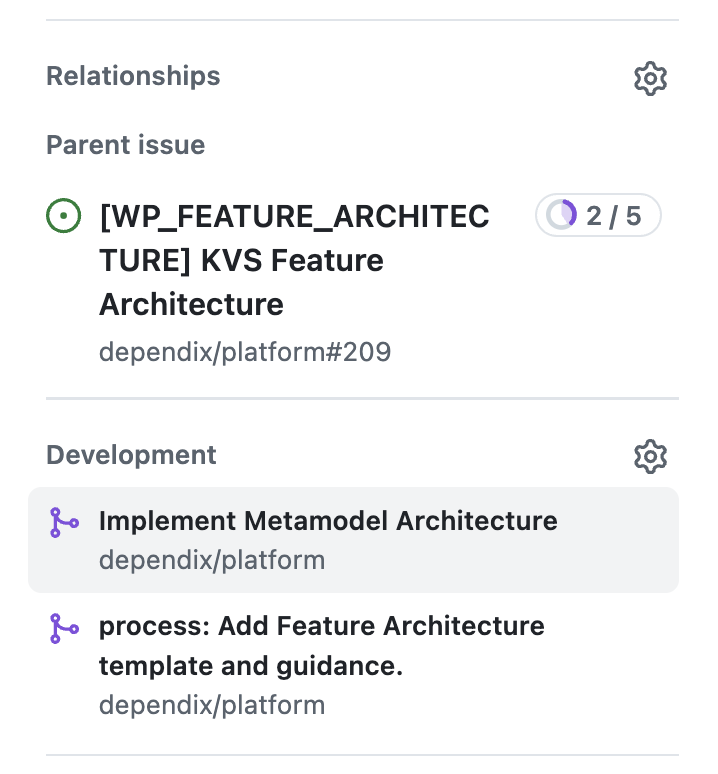
Task: Click the Parent issue label
Action: point(125,145)
